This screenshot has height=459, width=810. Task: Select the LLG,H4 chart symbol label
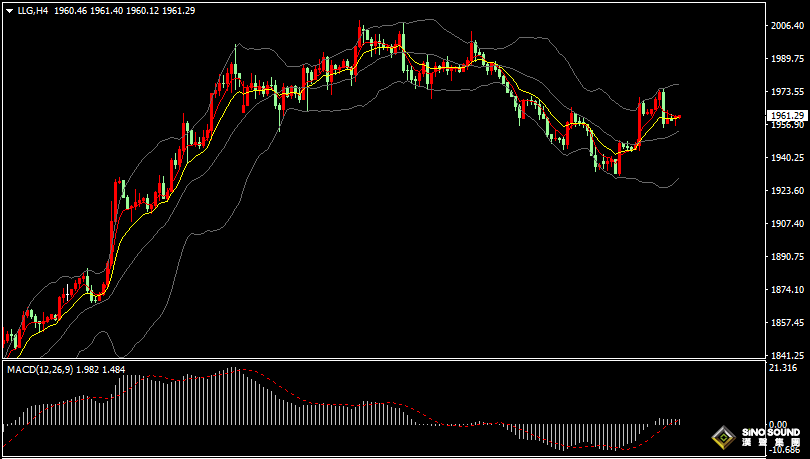(33, 10)
